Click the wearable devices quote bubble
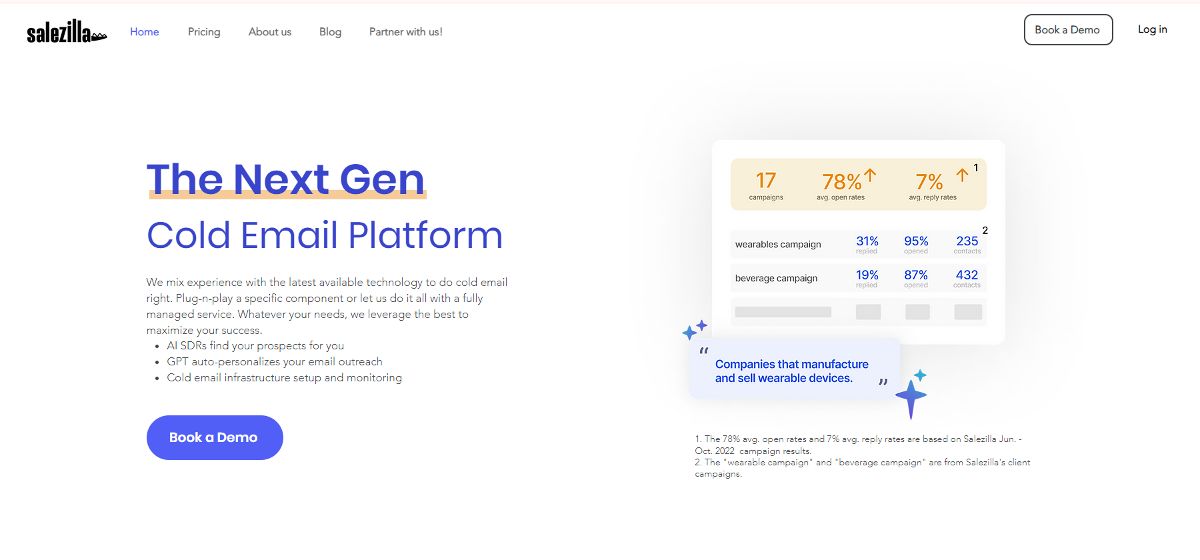The width and height of the screenshot is (1200, 560). pyautogui.click(x=792, y=371)
